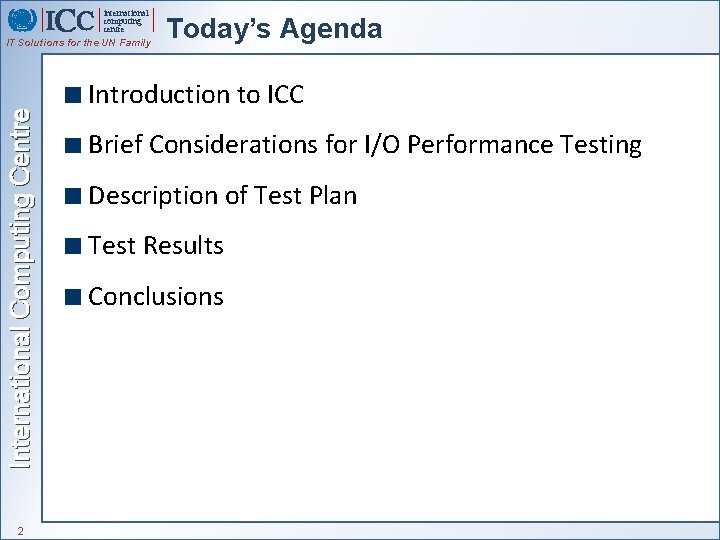This screenshot has height=540, width=720.
Task: Select the bullet square beside Brief Considerations
Action: click(x=73, y=145)
